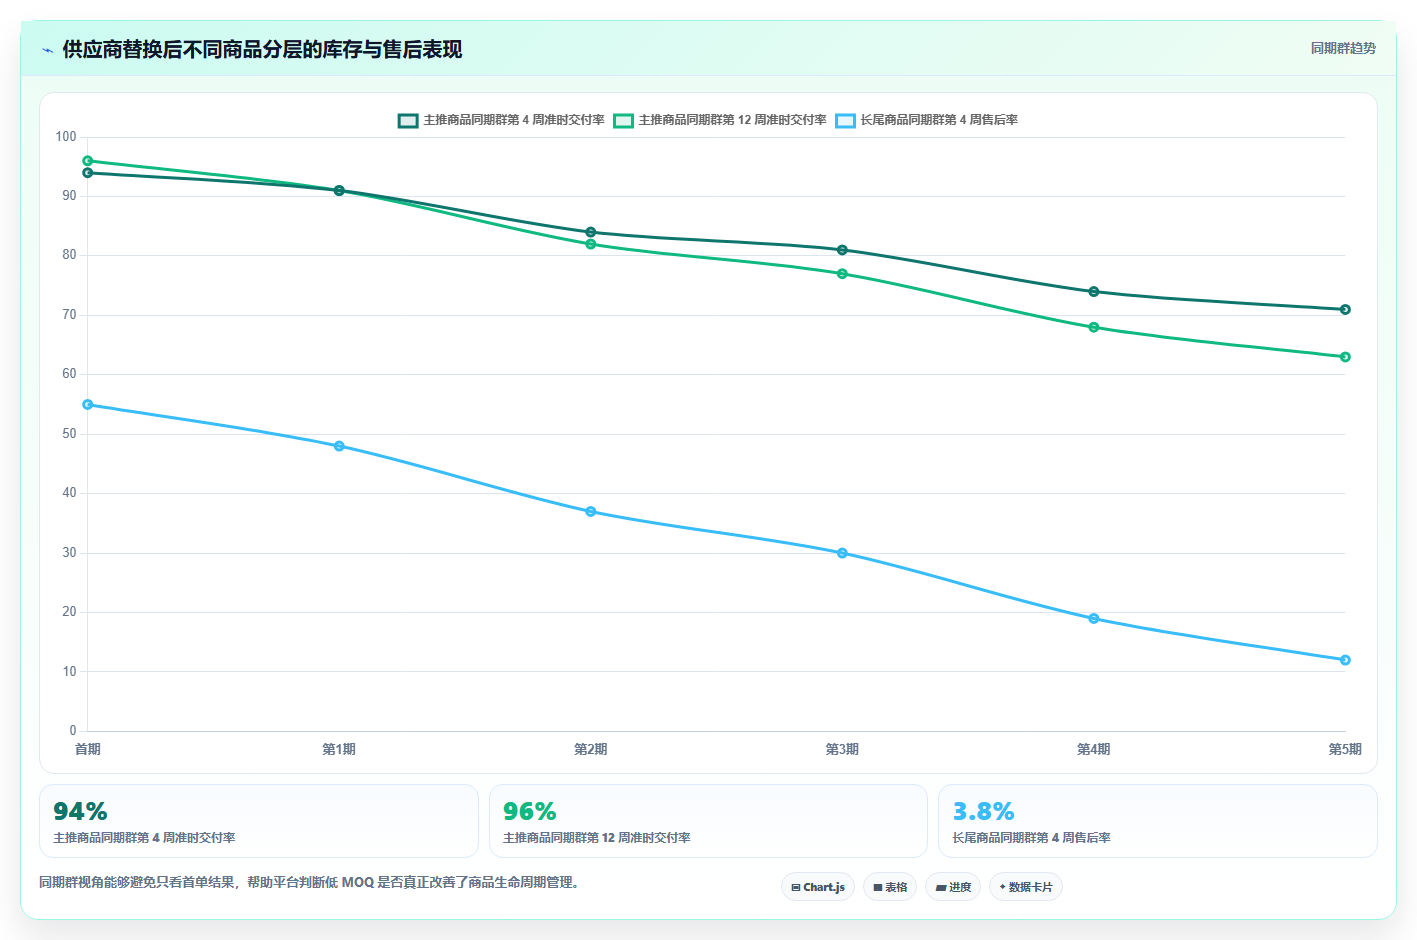1417x940 pixels.
Task: Click the dark green data point at 首期 (94)
Action: pyautogui.click(x=88, y=173)
